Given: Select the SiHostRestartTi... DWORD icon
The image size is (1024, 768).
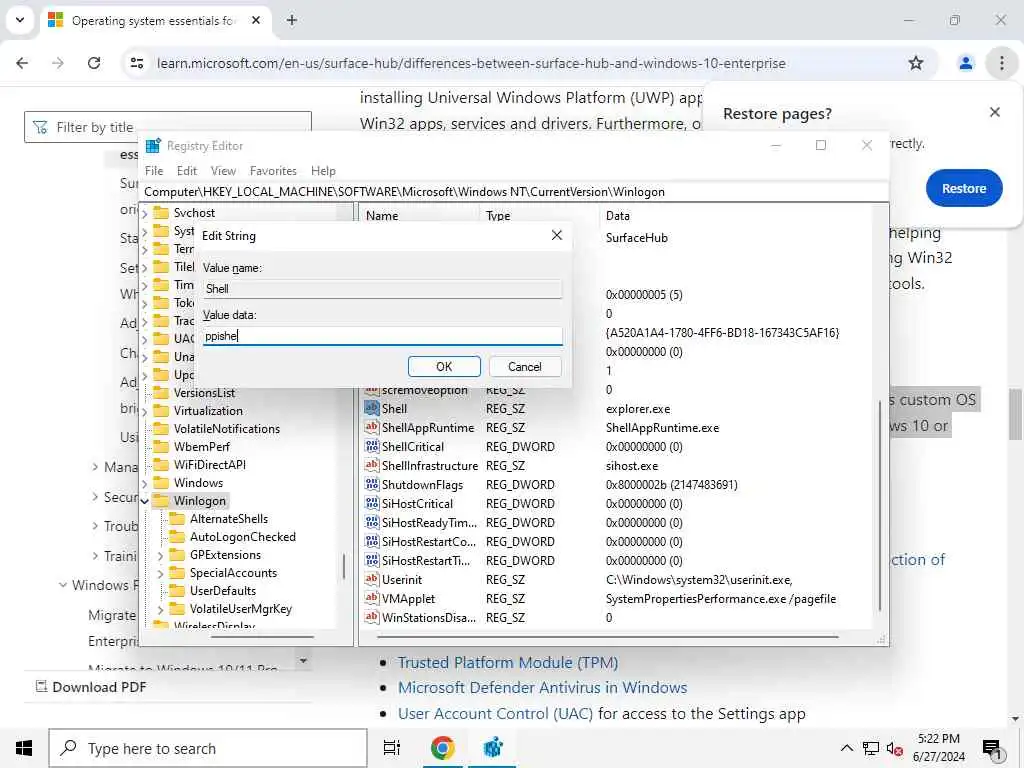Looking at the screenshot, I should (372, 560).
